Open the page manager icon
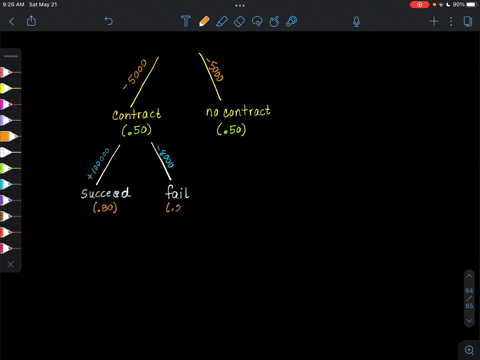 (468, 22)
